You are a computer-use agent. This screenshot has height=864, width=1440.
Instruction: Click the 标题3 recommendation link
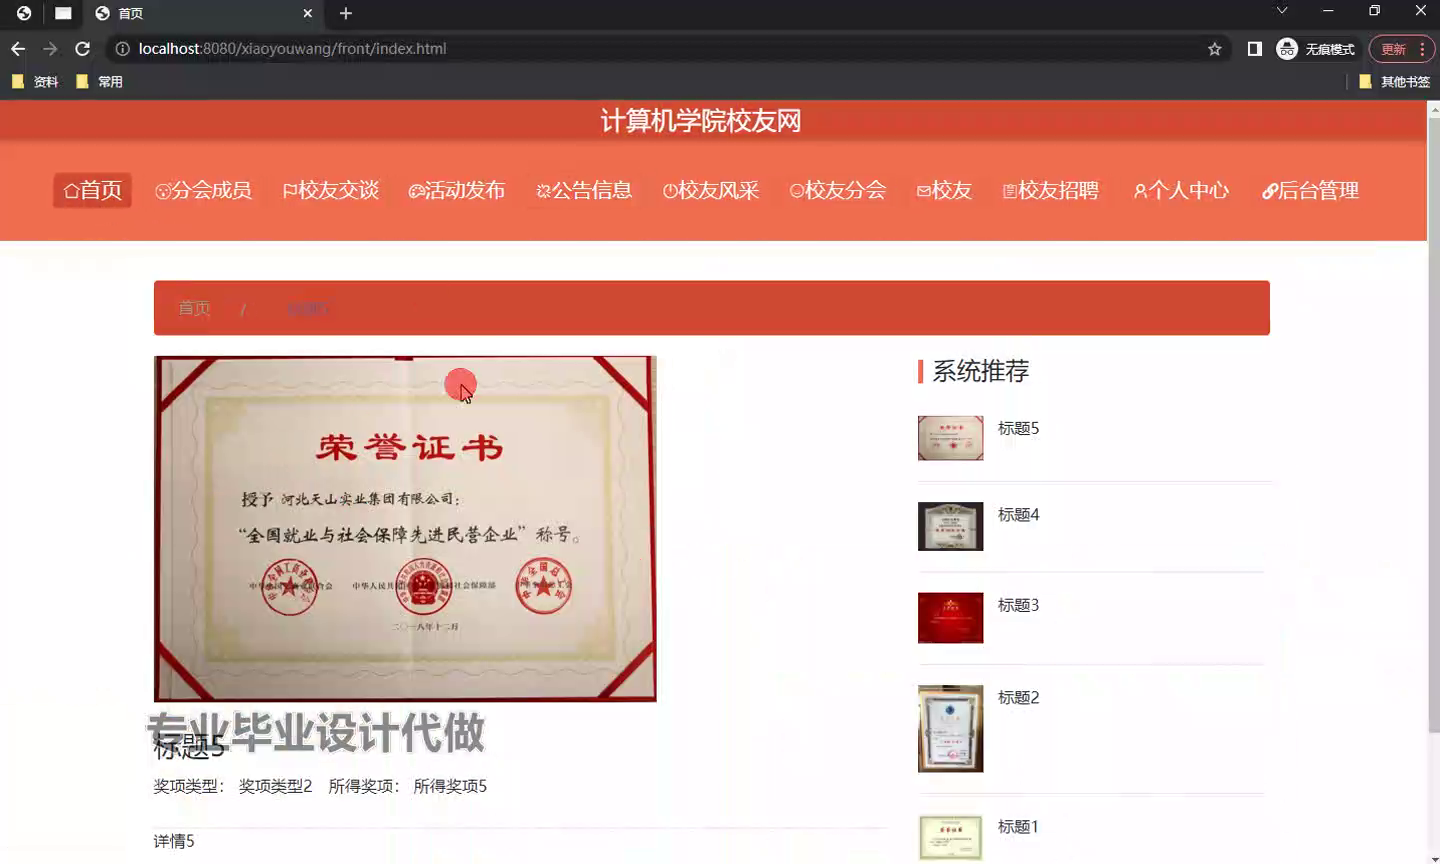1018,605
